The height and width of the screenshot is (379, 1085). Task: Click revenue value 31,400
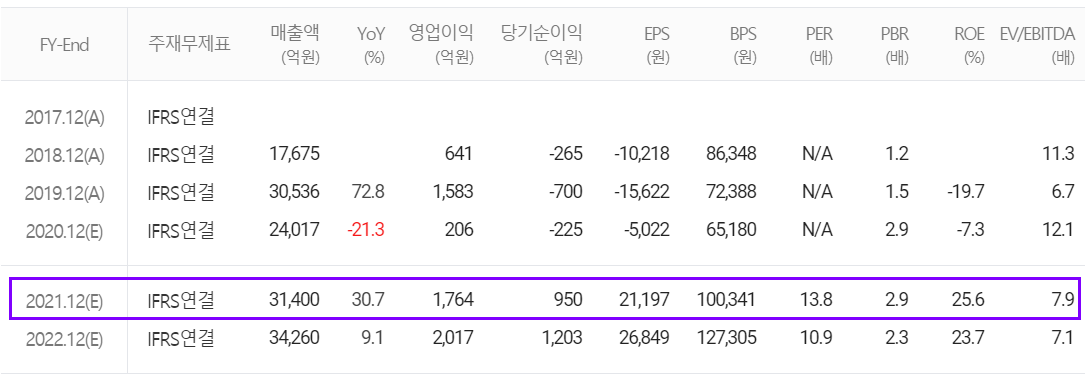(x=294, y=300)
